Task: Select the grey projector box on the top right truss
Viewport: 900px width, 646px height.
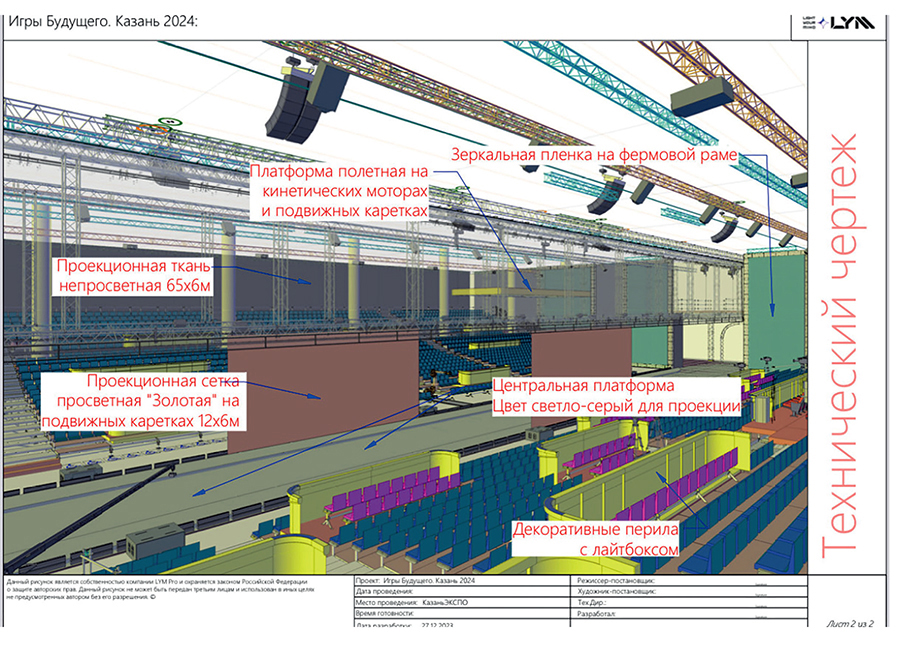Action: point(700,95)
